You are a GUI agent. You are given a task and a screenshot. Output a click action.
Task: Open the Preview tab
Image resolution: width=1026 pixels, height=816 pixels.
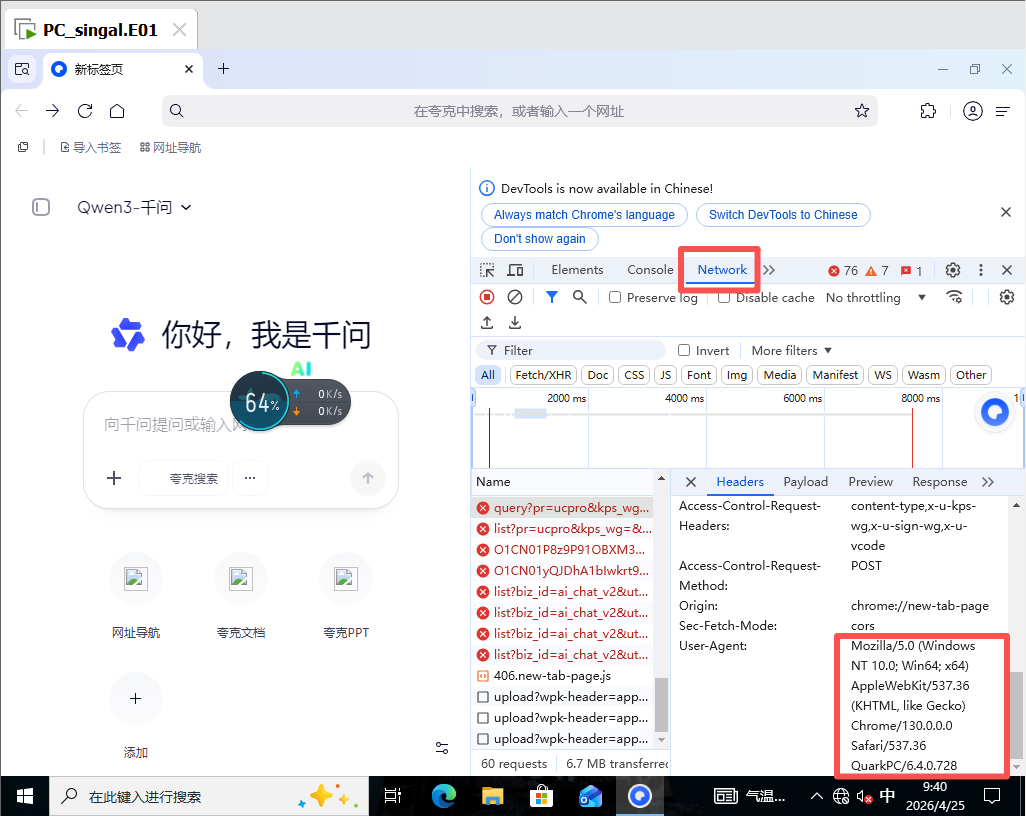click(x=870, y=482)
